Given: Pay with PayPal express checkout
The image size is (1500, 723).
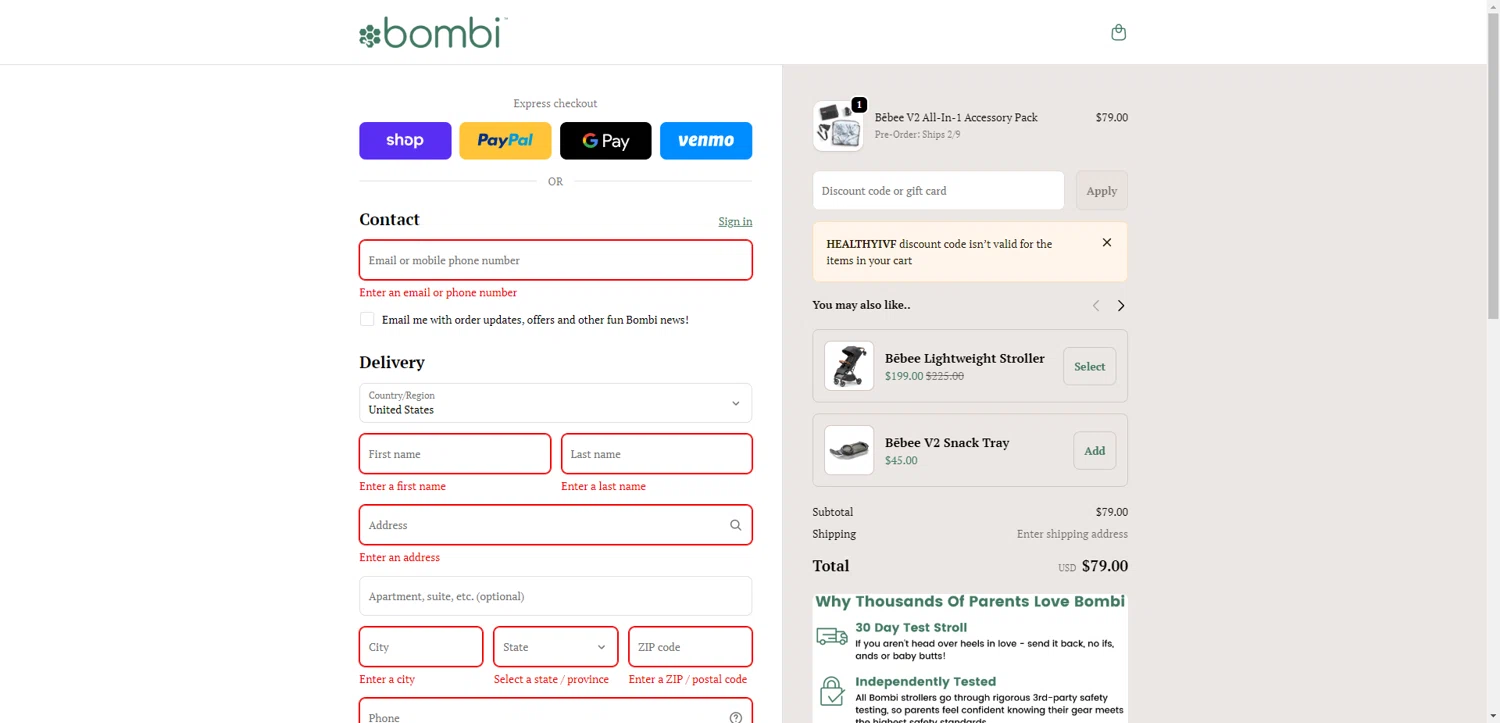Looking at the screenshot, I should [x=505, y=141].
